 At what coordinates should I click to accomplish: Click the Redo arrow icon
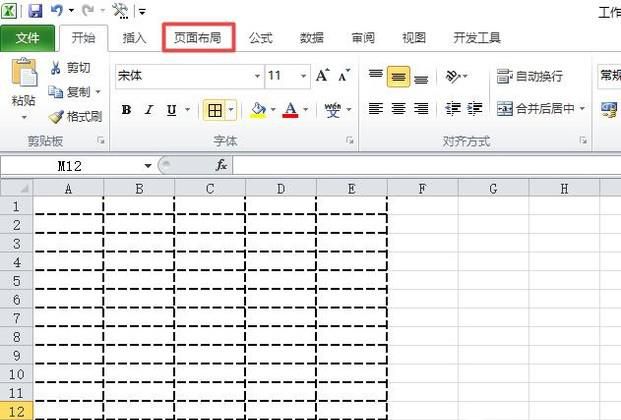coord(88,10)
